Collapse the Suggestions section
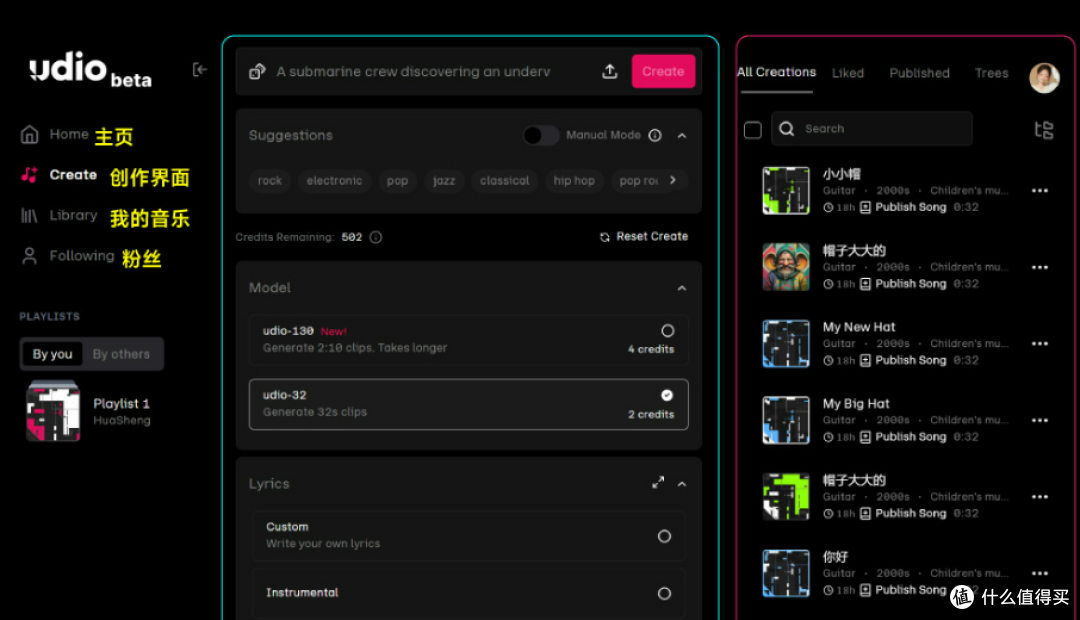Screen dimensions: 1080x620 [x=682, y=136]
